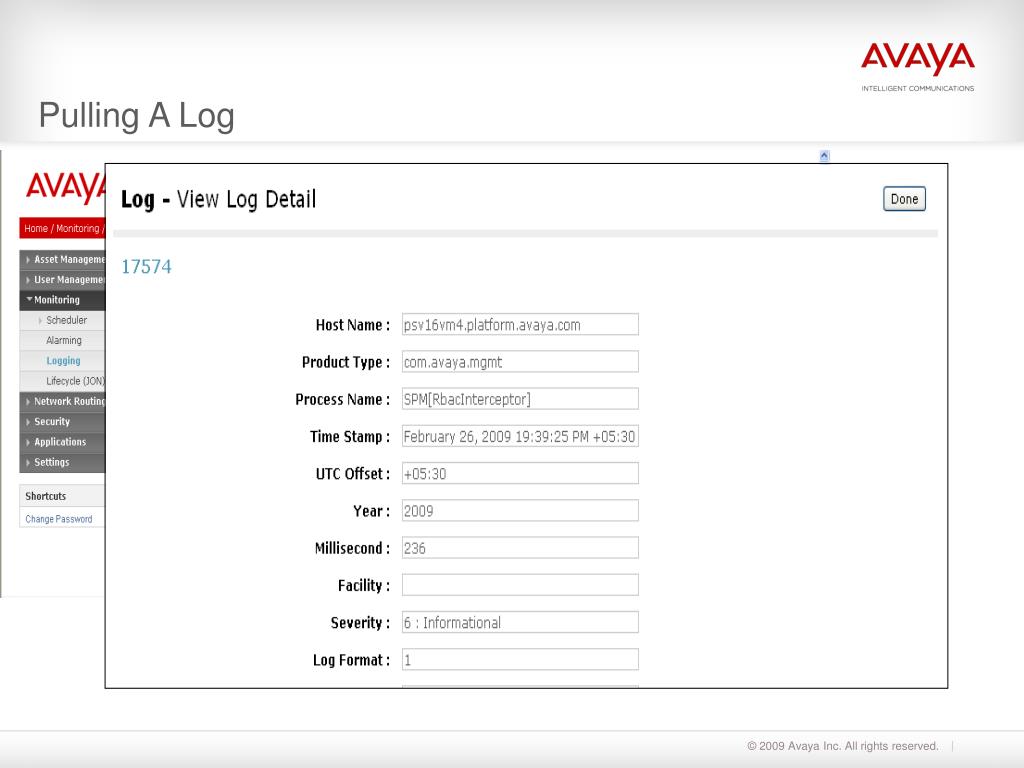Expand the Network Routing menu arrow

point(27,402)
